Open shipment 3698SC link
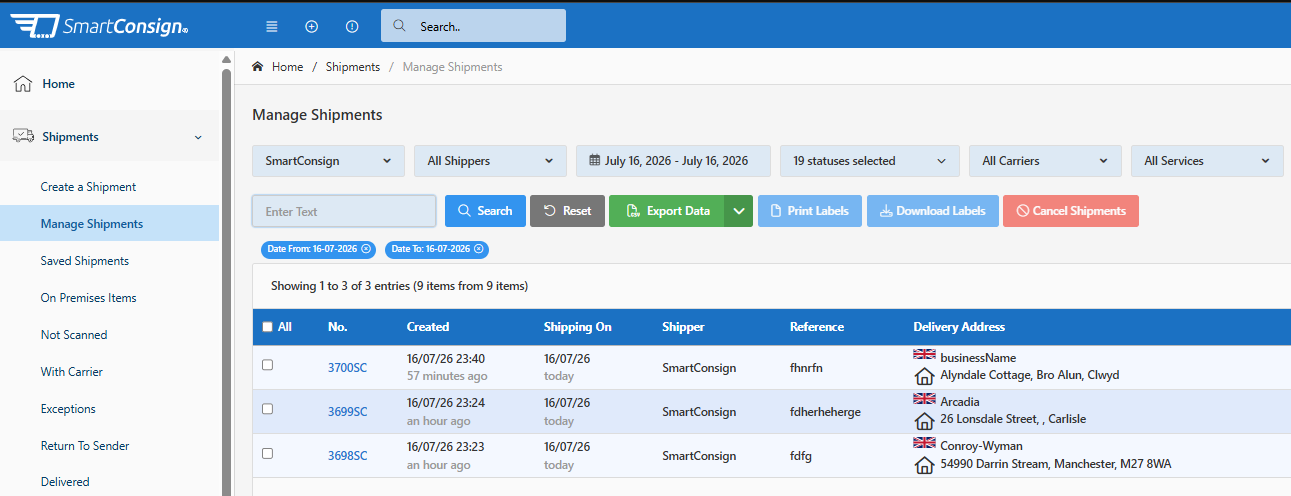Screen dimensions: 1291x496 tap(347, 456)
